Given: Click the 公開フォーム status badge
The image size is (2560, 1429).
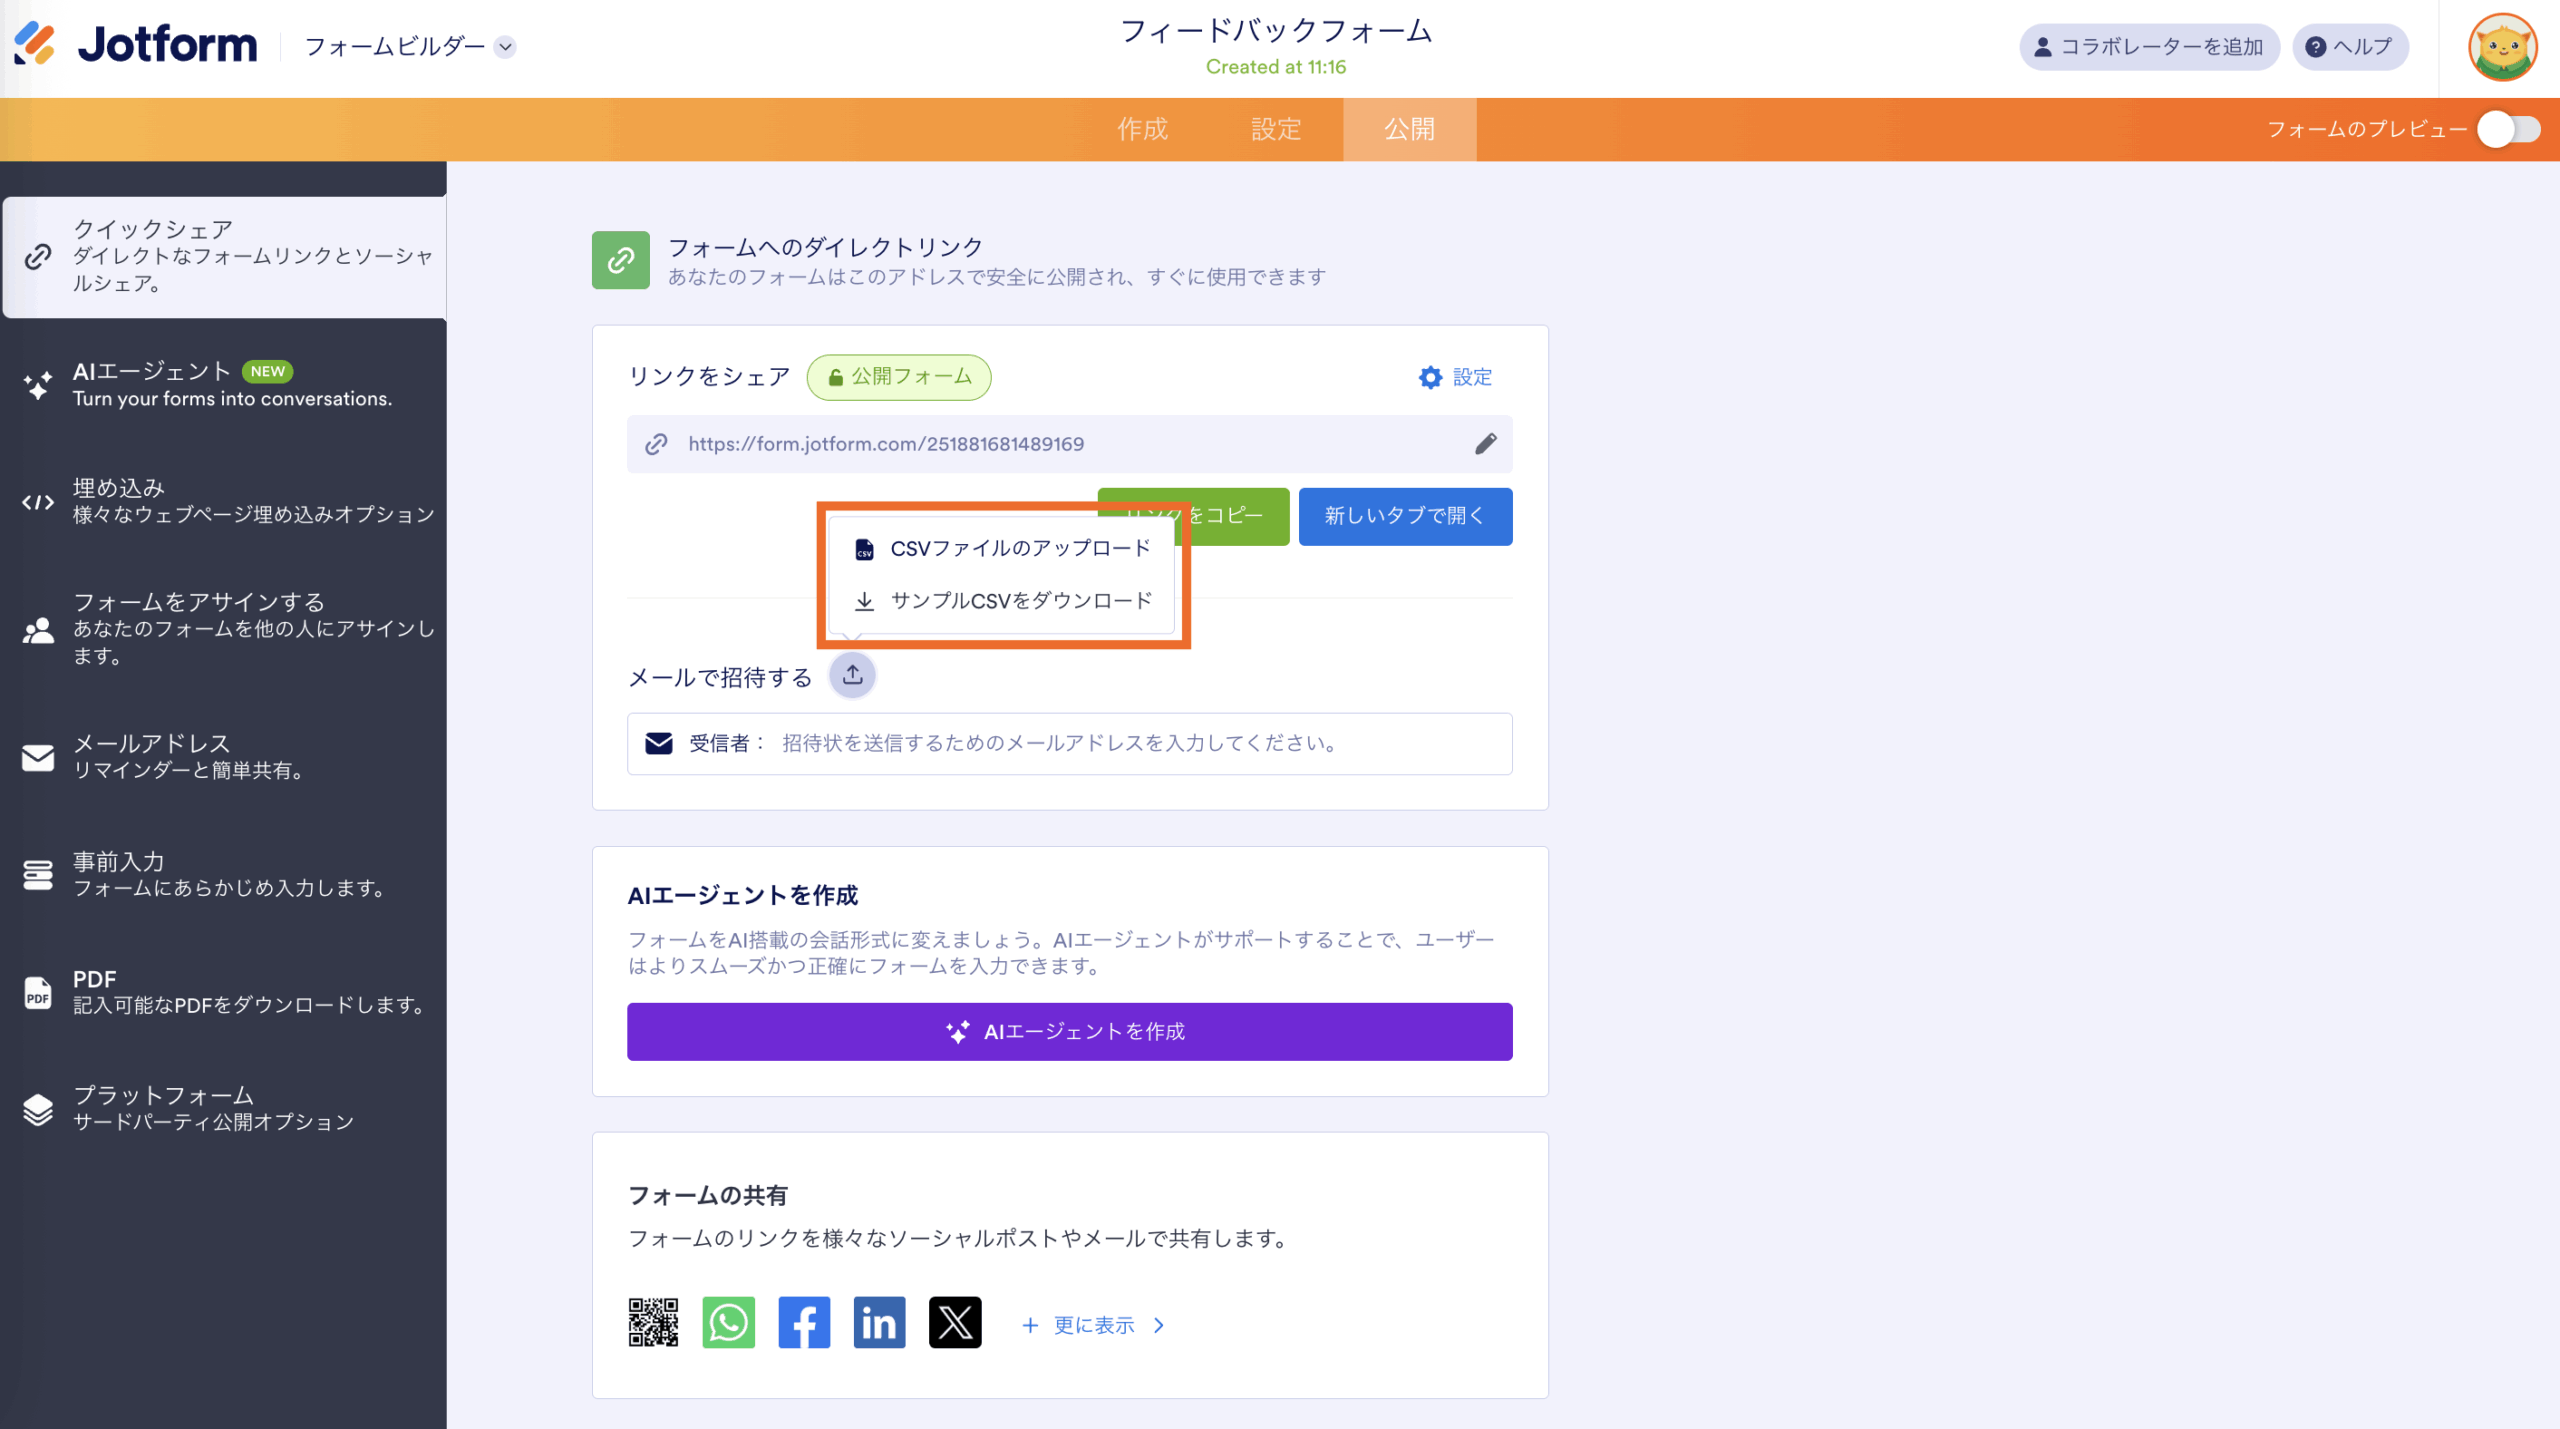Looking at the screenshot, I should click(x=899, y=377).
